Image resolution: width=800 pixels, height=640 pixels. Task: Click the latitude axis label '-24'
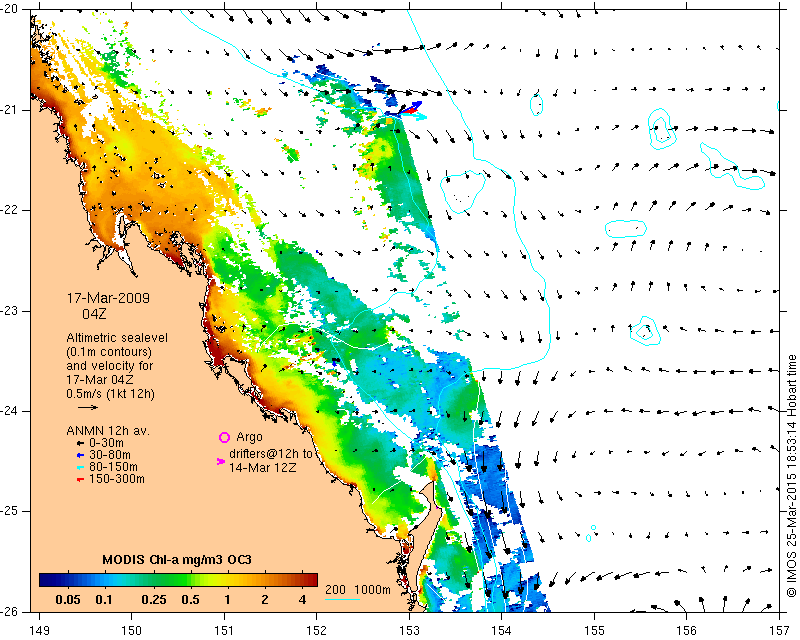(x=8, y=411)
